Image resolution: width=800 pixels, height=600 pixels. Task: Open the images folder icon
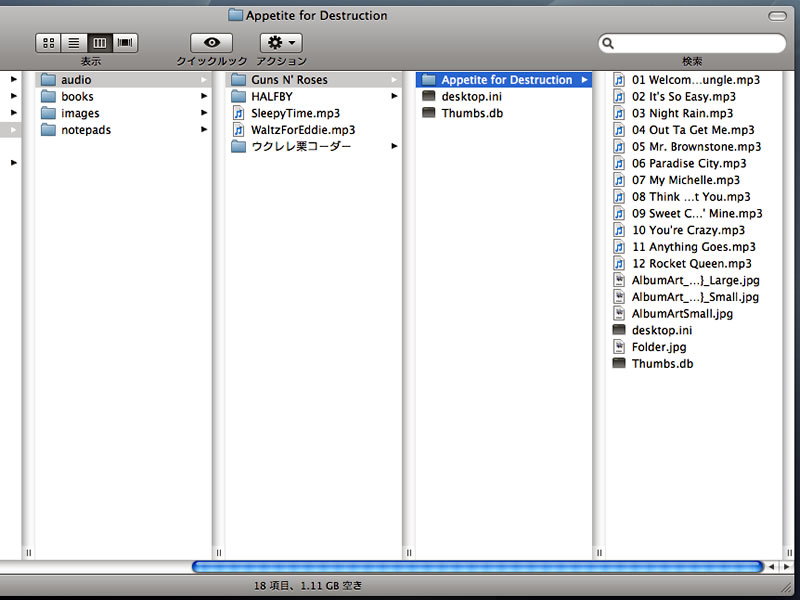coord(48,114)
